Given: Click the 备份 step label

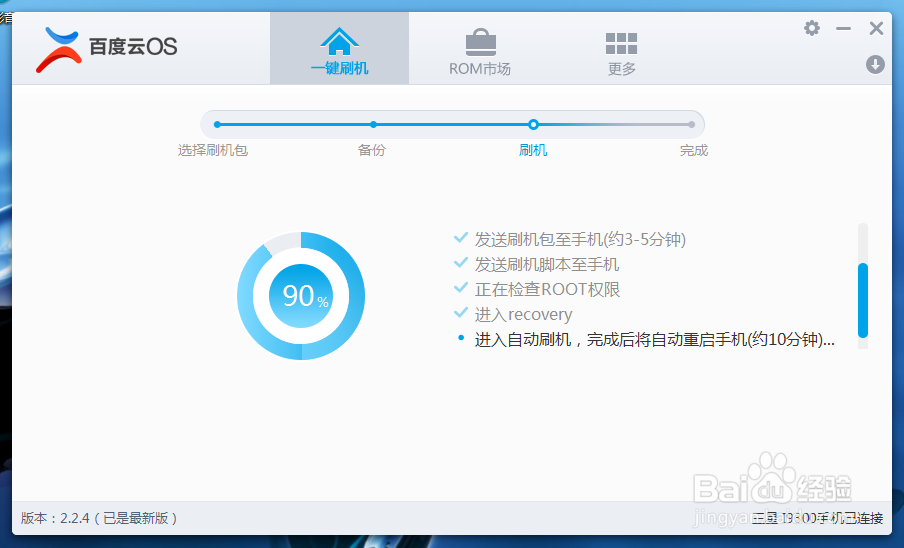Looking at the screenshot, I should pos(372,150).
